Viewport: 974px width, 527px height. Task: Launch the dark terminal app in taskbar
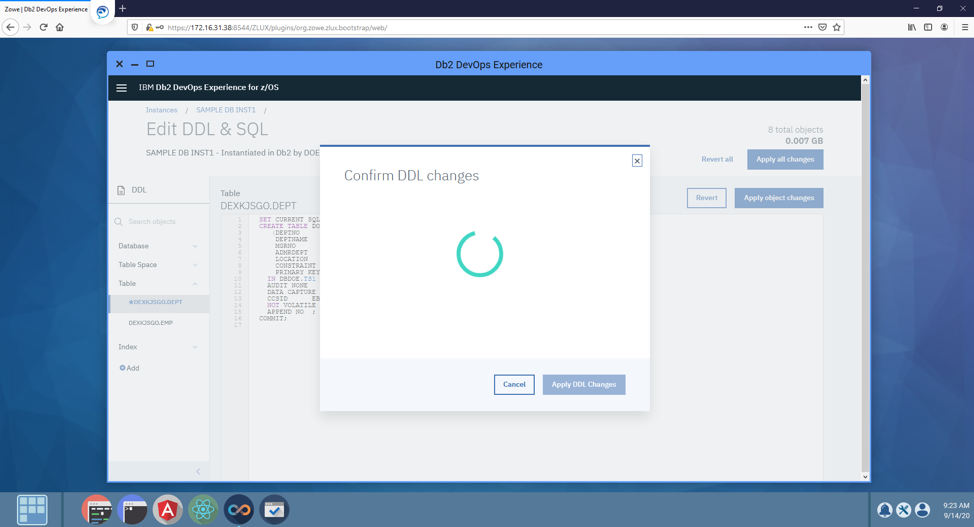coord(132,510)
